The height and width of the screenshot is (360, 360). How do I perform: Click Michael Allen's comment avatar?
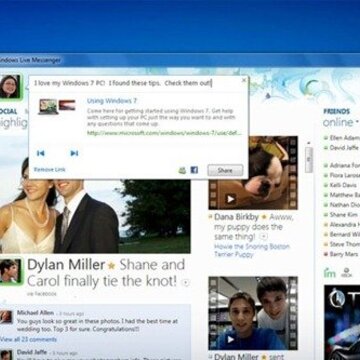point(6,317)
